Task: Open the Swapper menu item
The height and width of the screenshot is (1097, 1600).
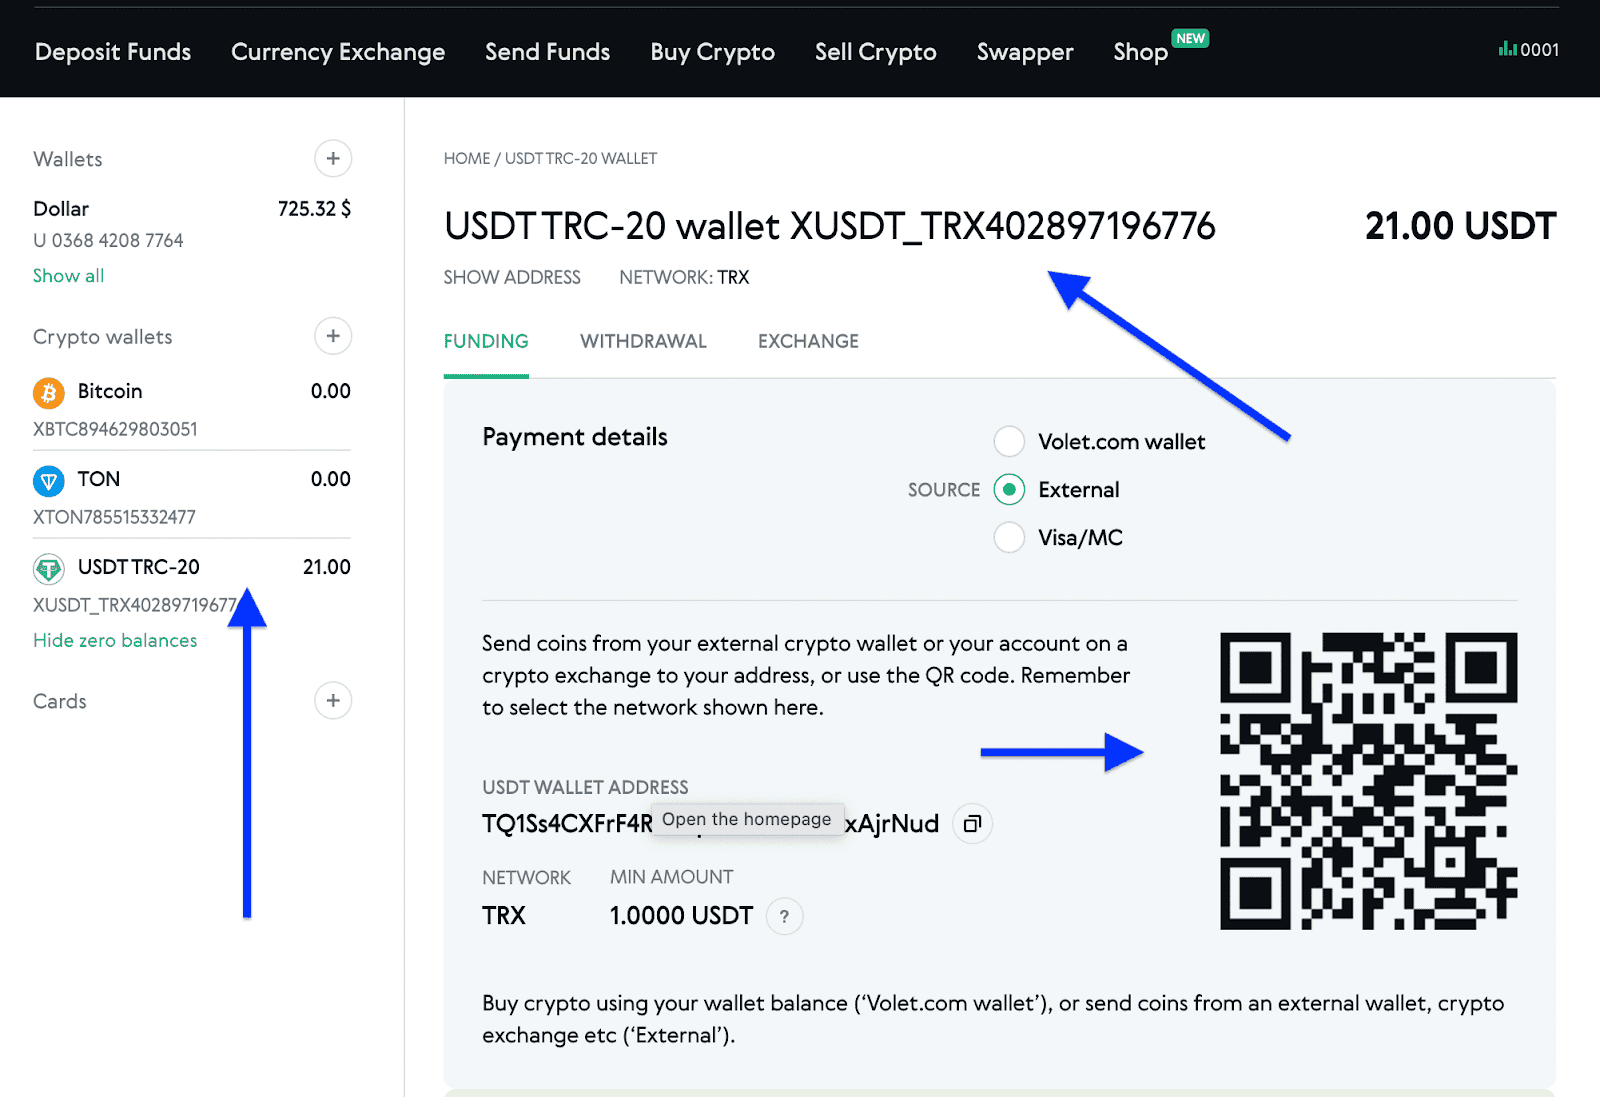Action: (1024, 52)
